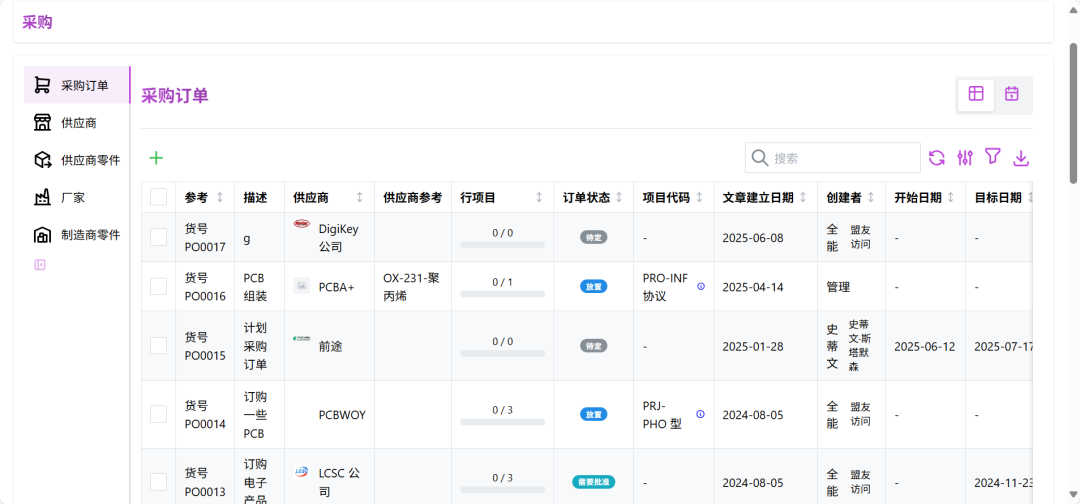Click the refresh data icon

[x=937, y=158]
